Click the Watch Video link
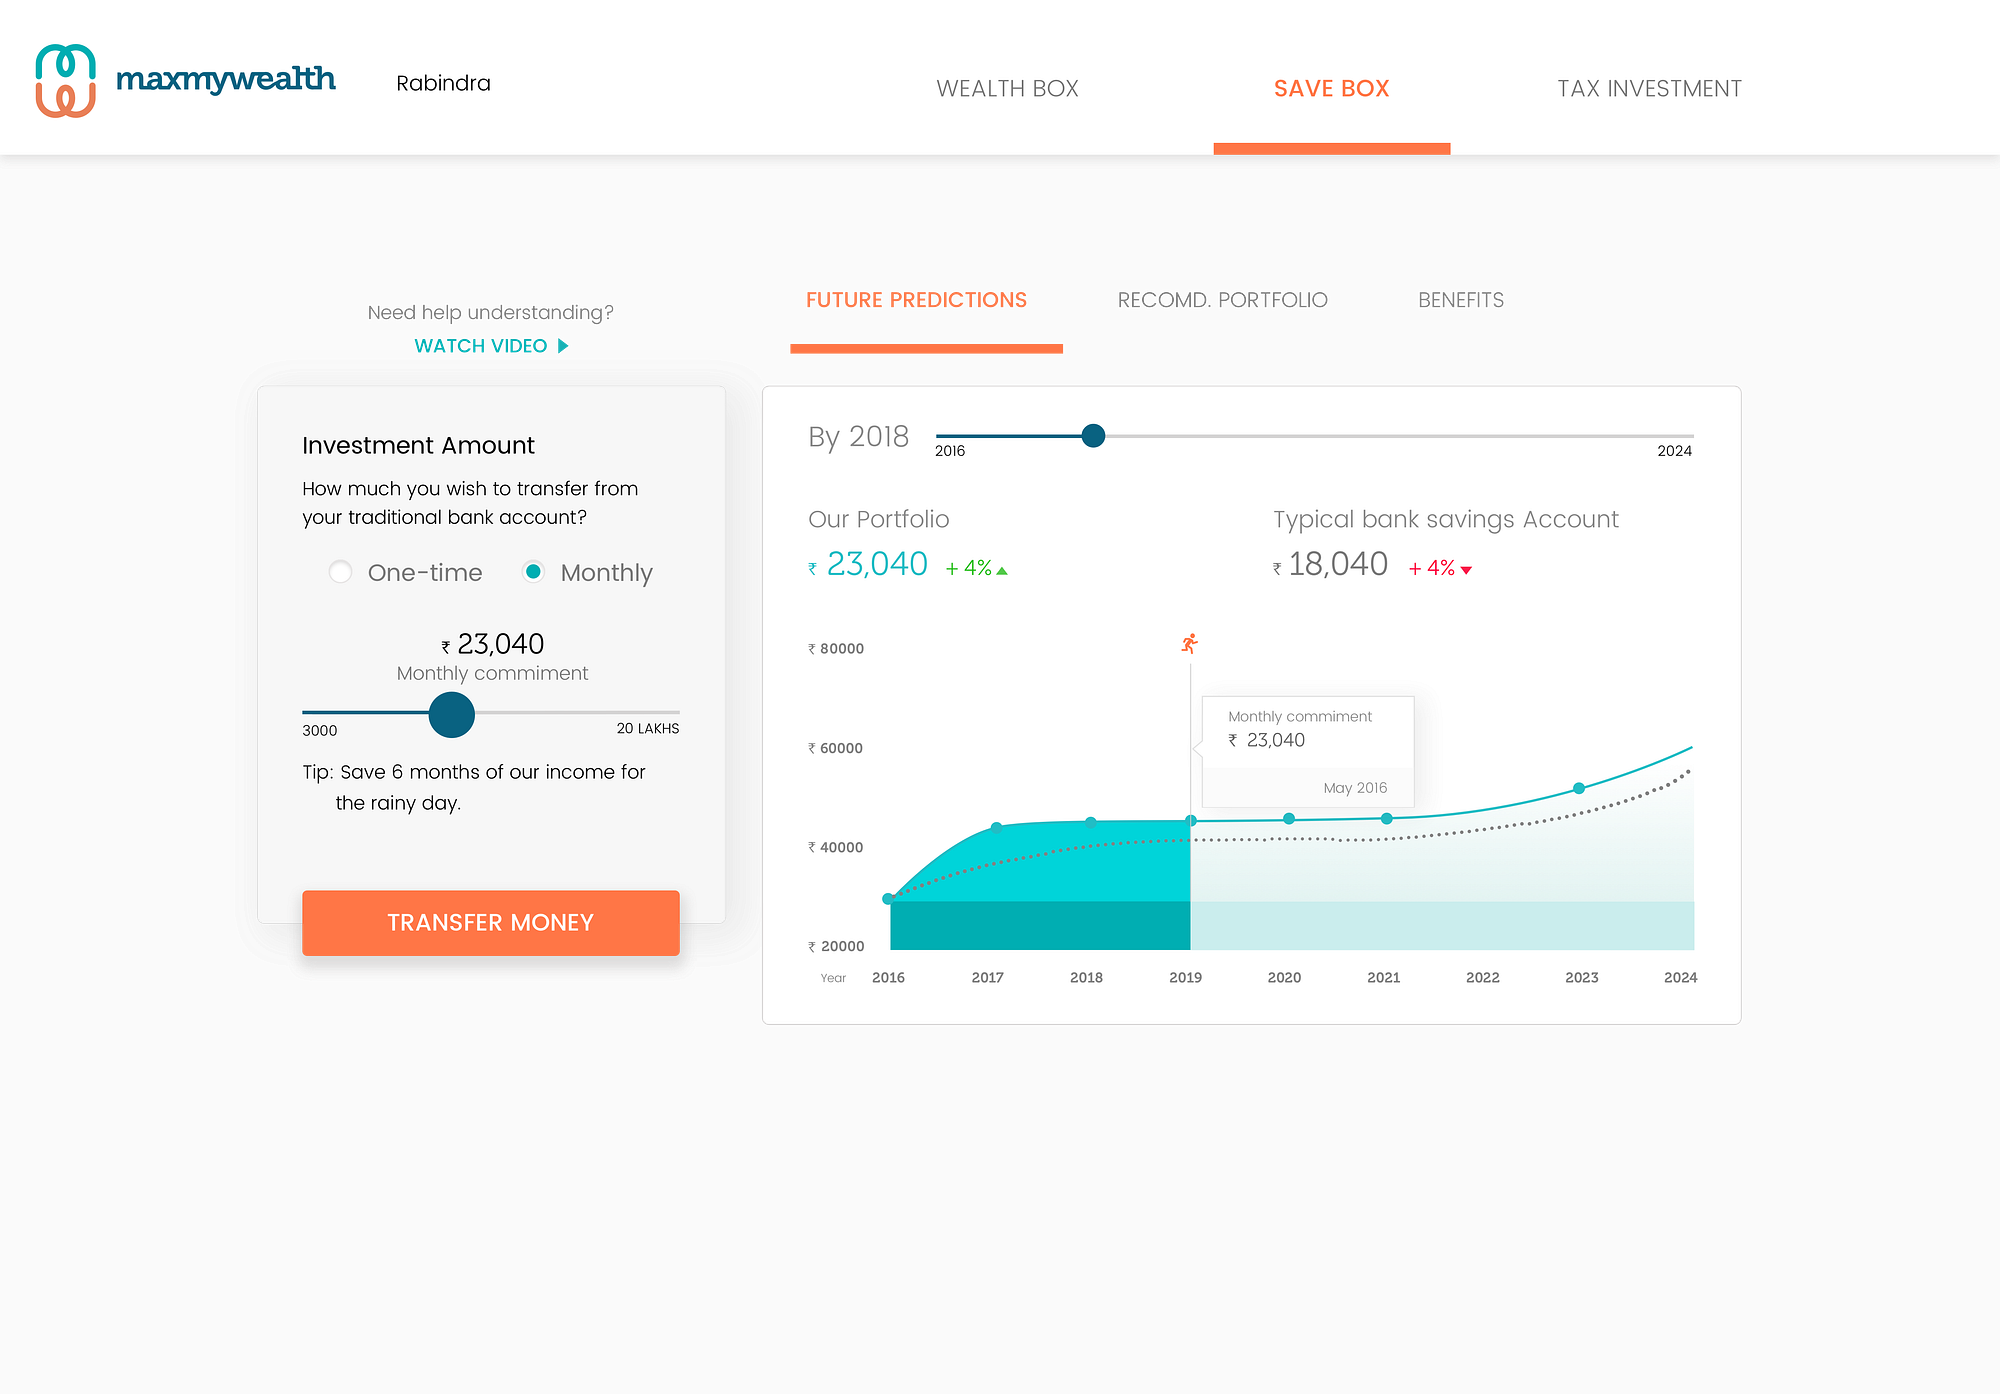The image size is (2000, 1394). 481,346
